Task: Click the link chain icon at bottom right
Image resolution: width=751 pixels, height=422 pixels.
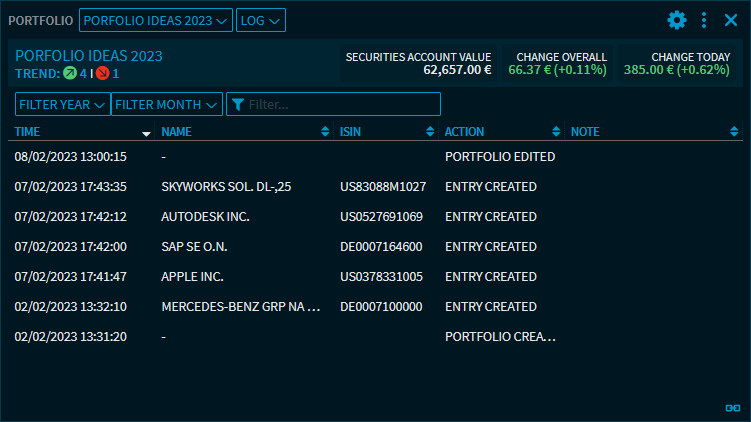Action: [732, 407]
